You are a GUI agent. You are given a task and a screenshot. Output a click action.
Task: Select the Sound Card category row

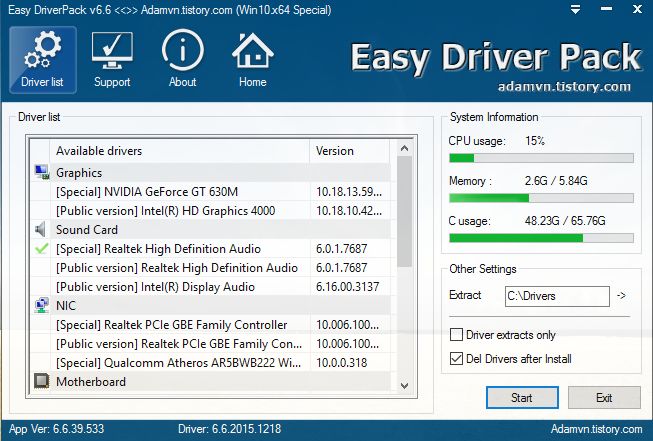(210, 229)
